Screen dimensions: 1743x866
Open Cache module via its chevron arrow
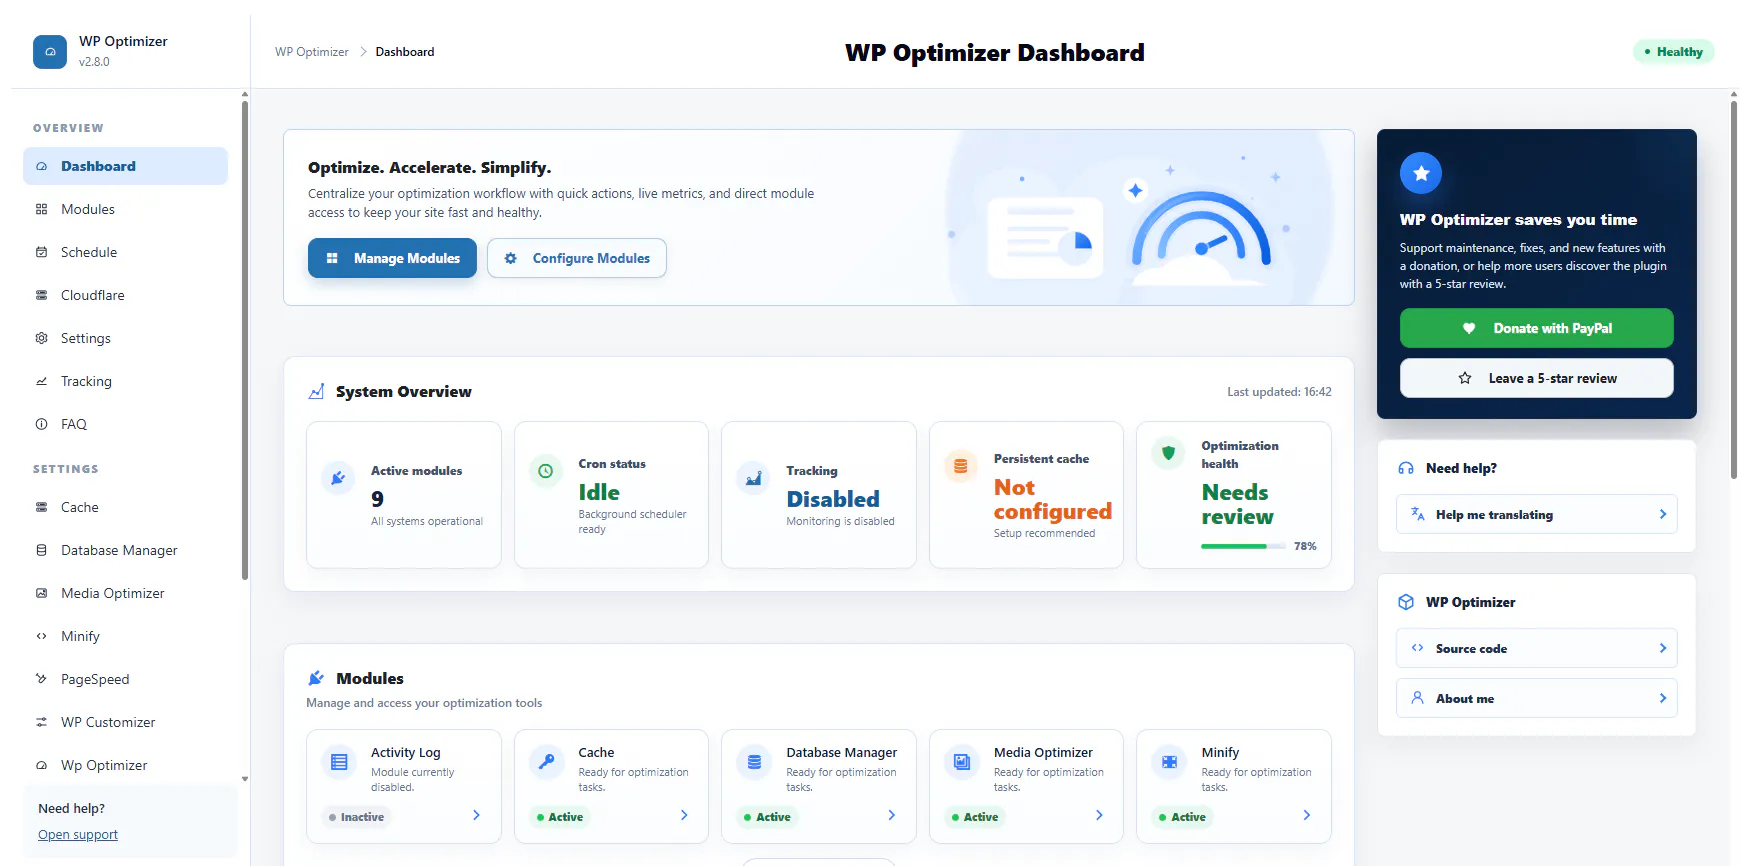684,816
